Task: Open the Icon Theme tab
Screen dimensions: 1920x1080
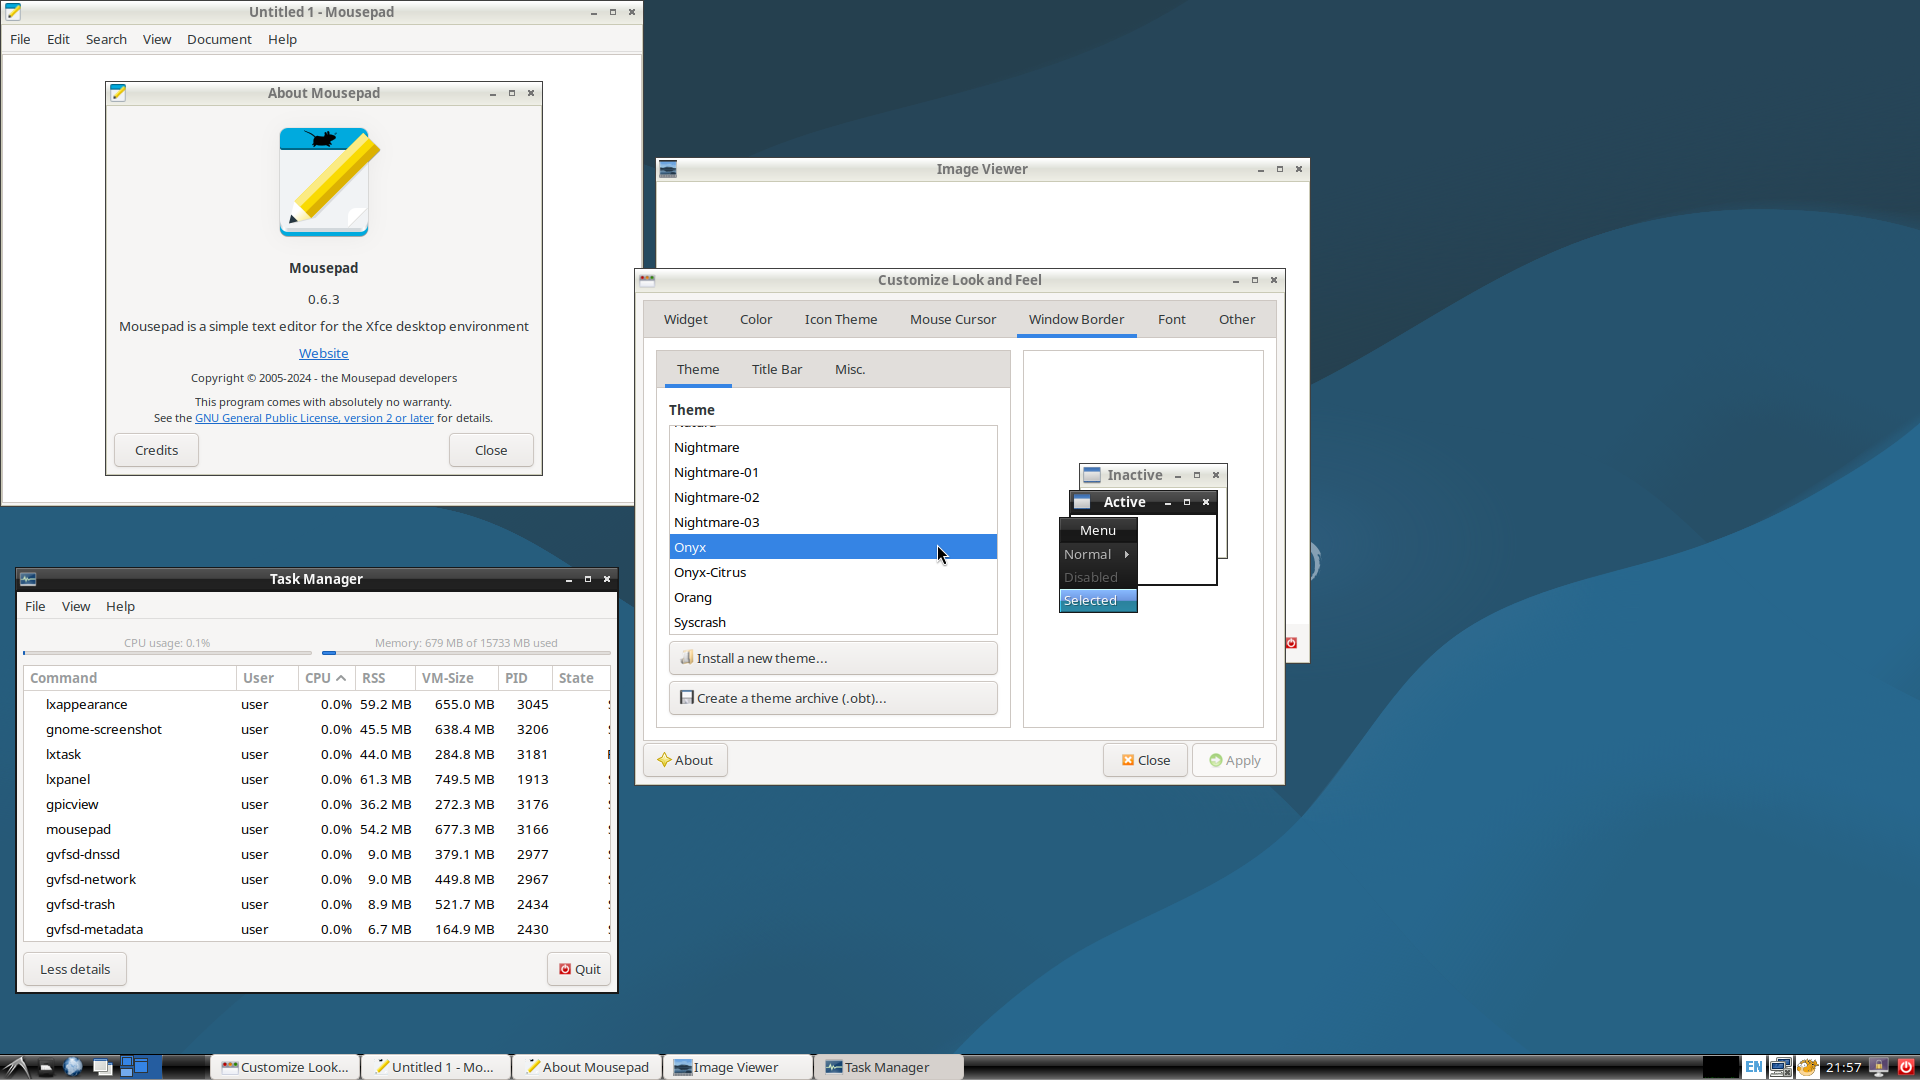Action: pyautogui.click(x=840, y=319)
